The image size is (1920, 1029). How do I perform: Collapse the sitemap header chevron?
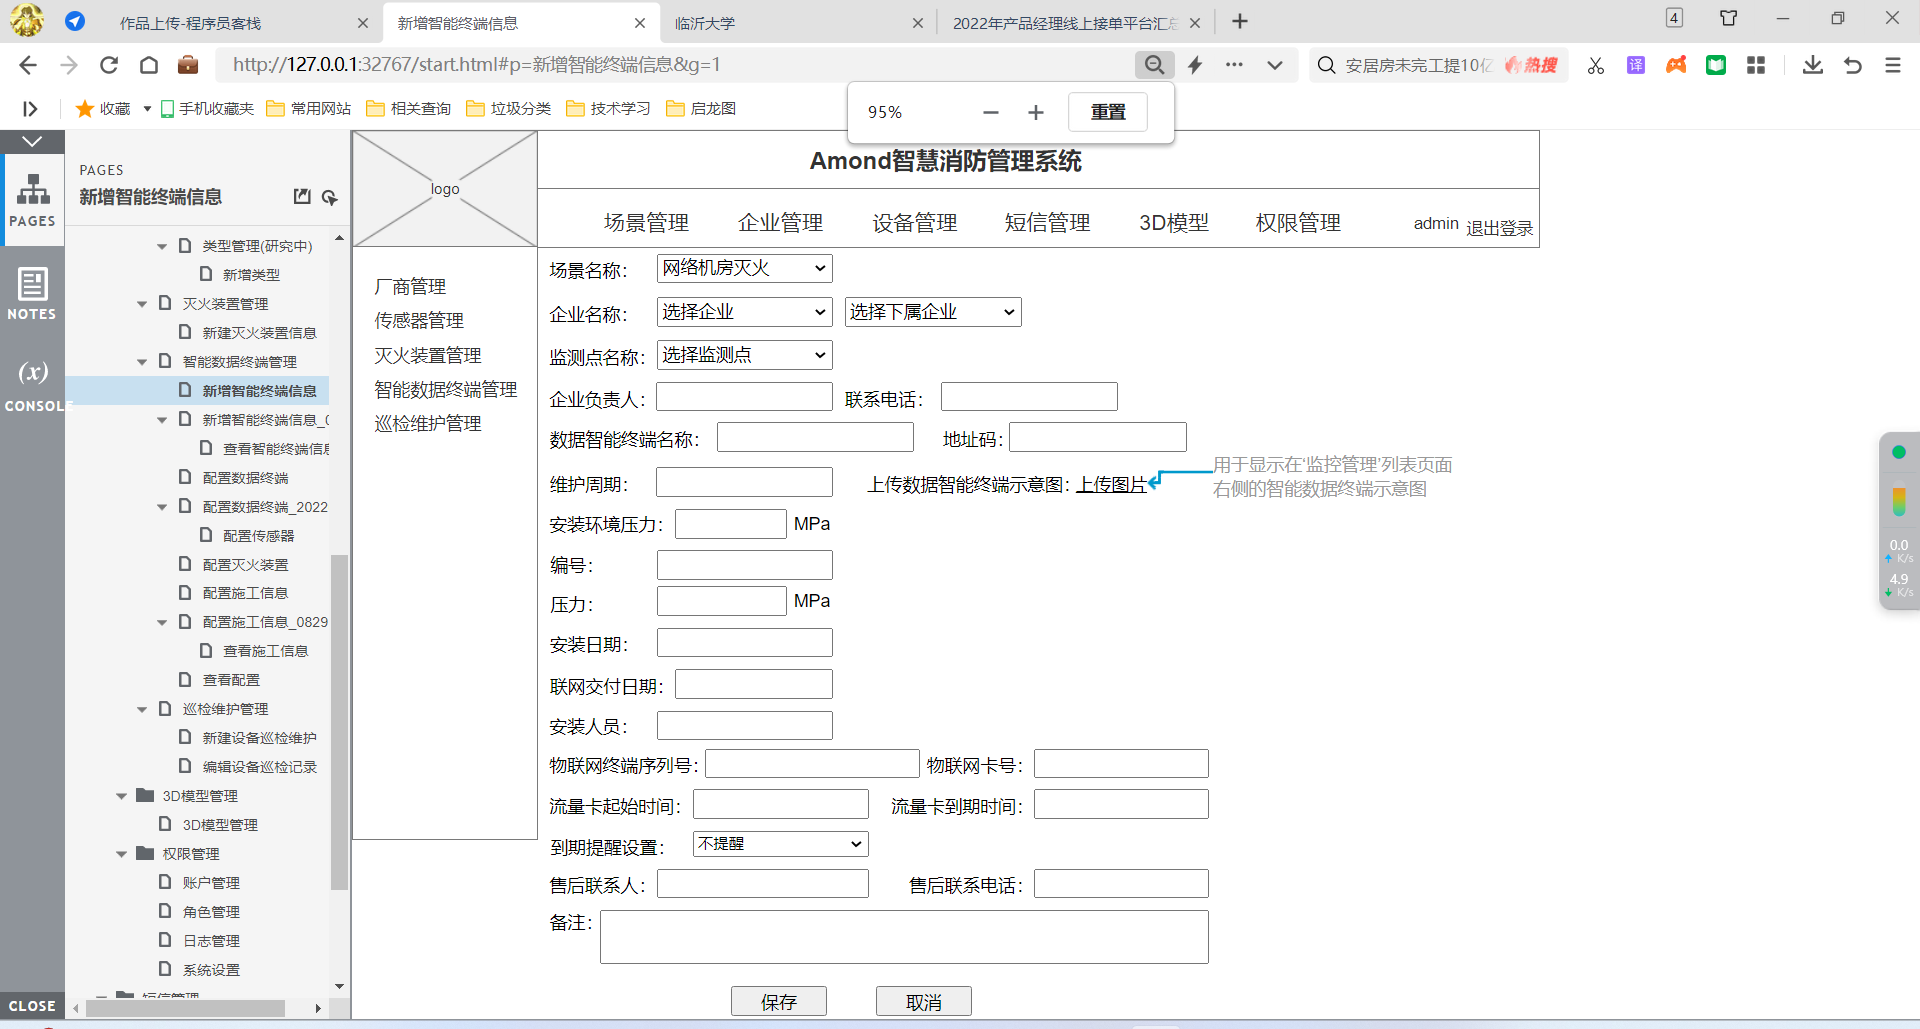pyautogui.click(x=32, y=141)
